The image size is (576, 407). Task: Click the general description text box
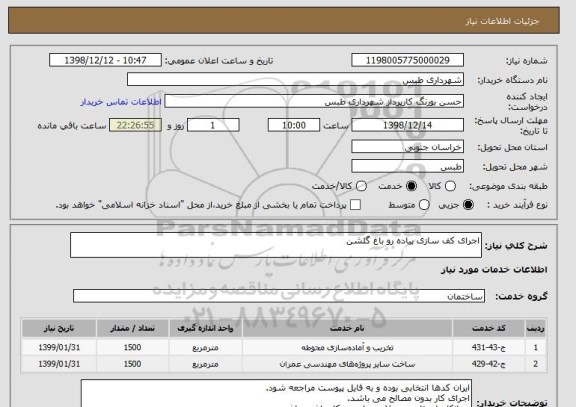[x=276, y=245]
